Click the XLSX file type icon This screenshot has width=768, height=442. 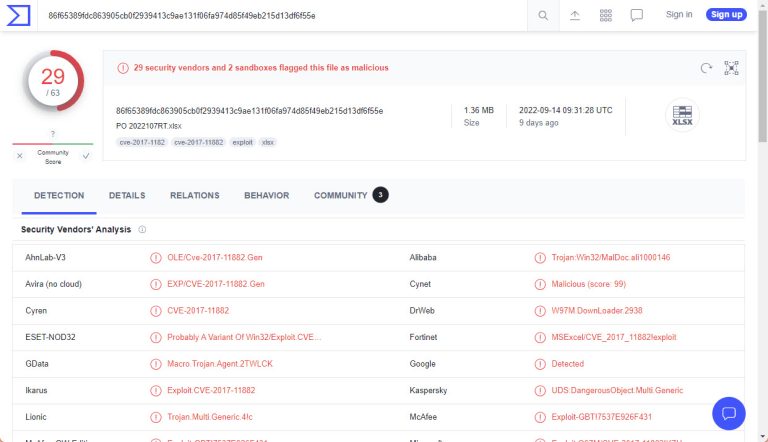(x=682, y=116)
